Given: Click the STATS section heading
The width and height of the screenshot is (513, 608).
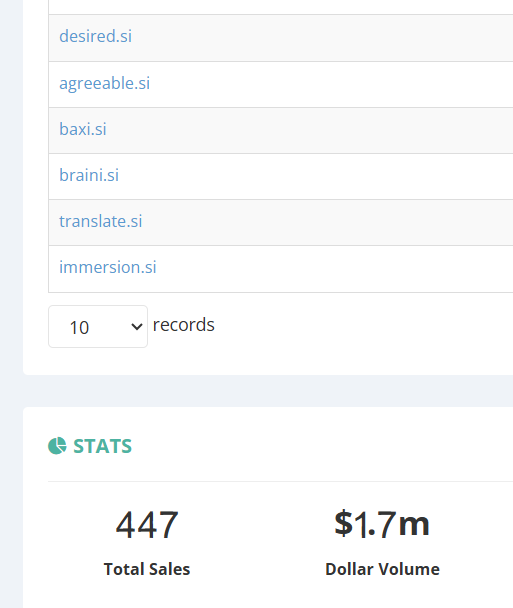Looking at the screenshot, I should click(x=102, y=446).
